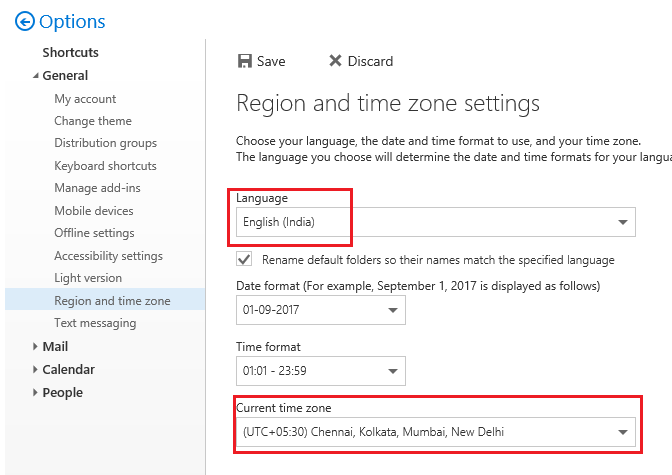Screen dimensions: 672x475
Task: Select Offline settings in sidebar
Action: [94, 233]
